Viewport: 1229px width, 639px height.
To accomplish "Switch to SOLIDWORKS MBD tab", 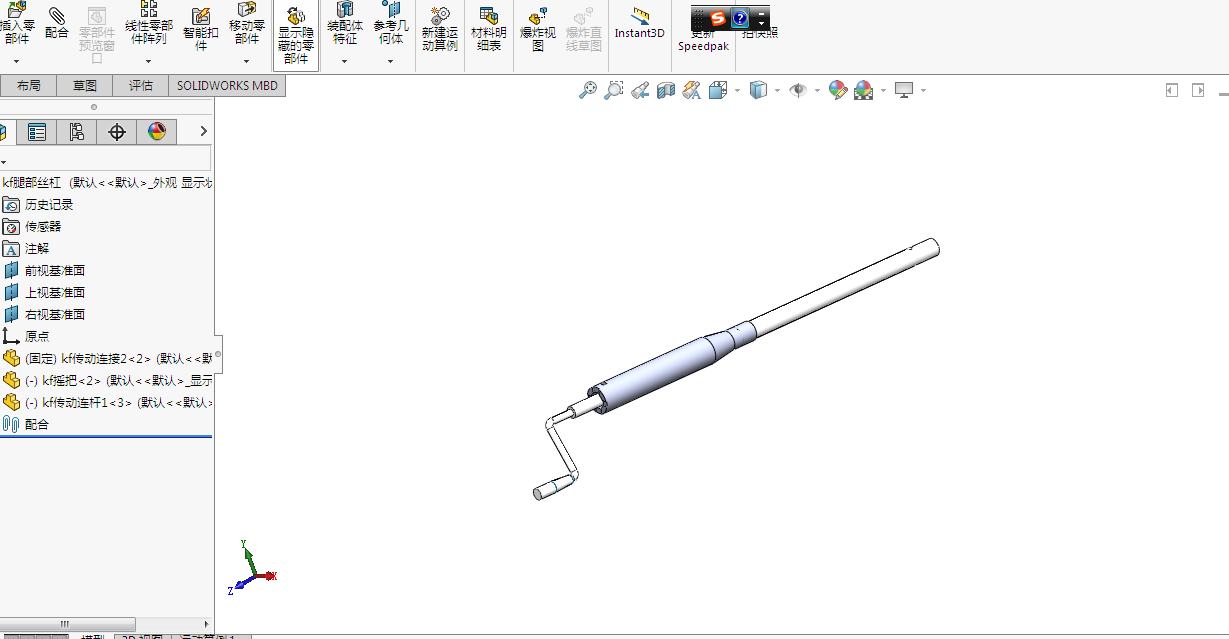I will [227, 86].
